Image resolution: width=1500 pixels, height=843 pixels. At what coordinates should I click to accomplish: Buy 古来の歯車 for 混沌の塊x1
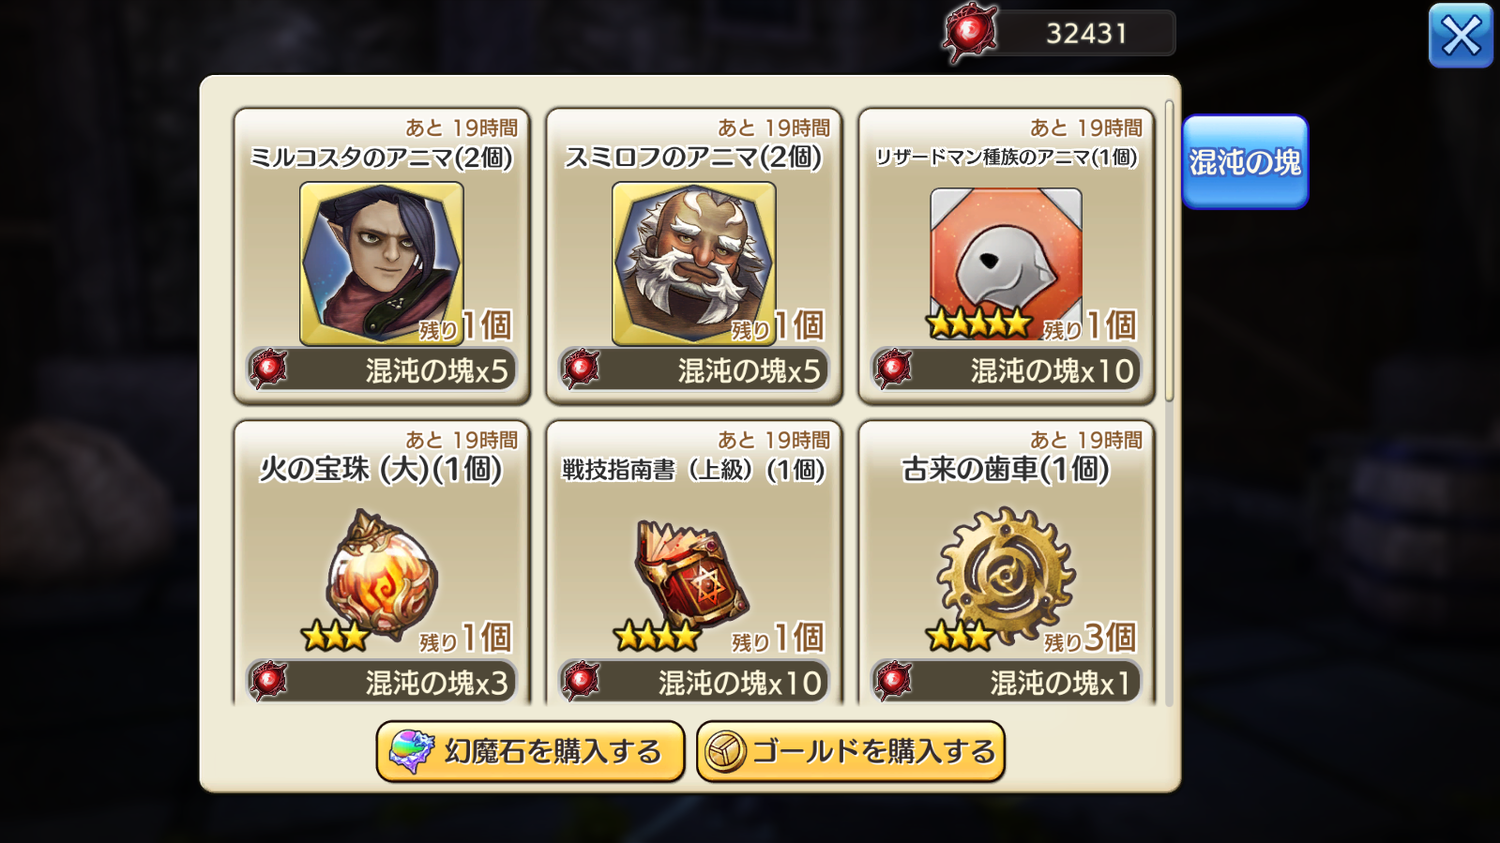click(1006, 682)
